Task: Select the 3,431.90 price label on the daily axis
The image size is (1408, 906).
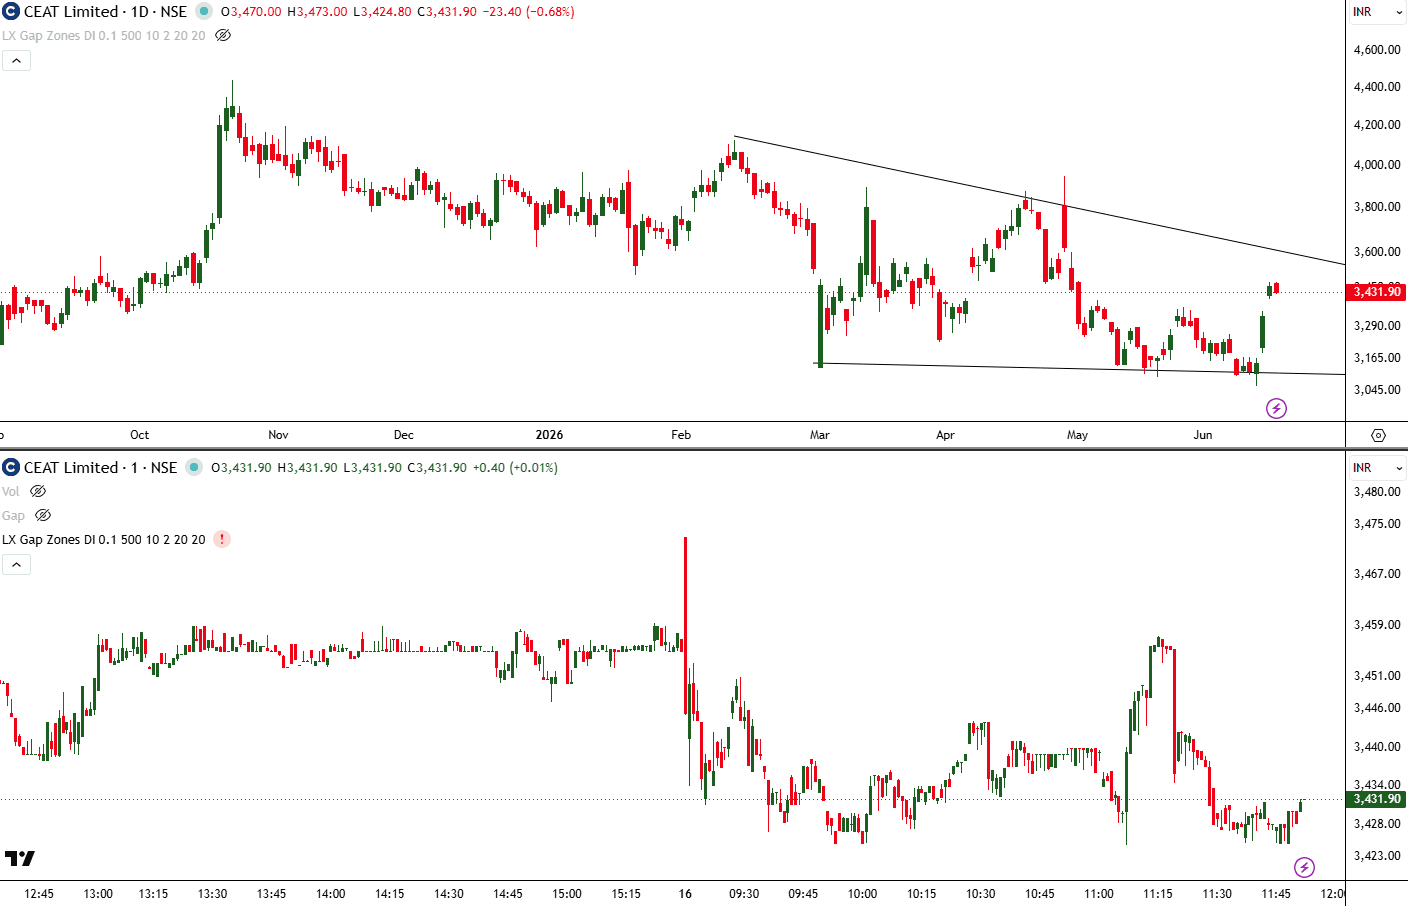Action: [x=1377, y=292]
